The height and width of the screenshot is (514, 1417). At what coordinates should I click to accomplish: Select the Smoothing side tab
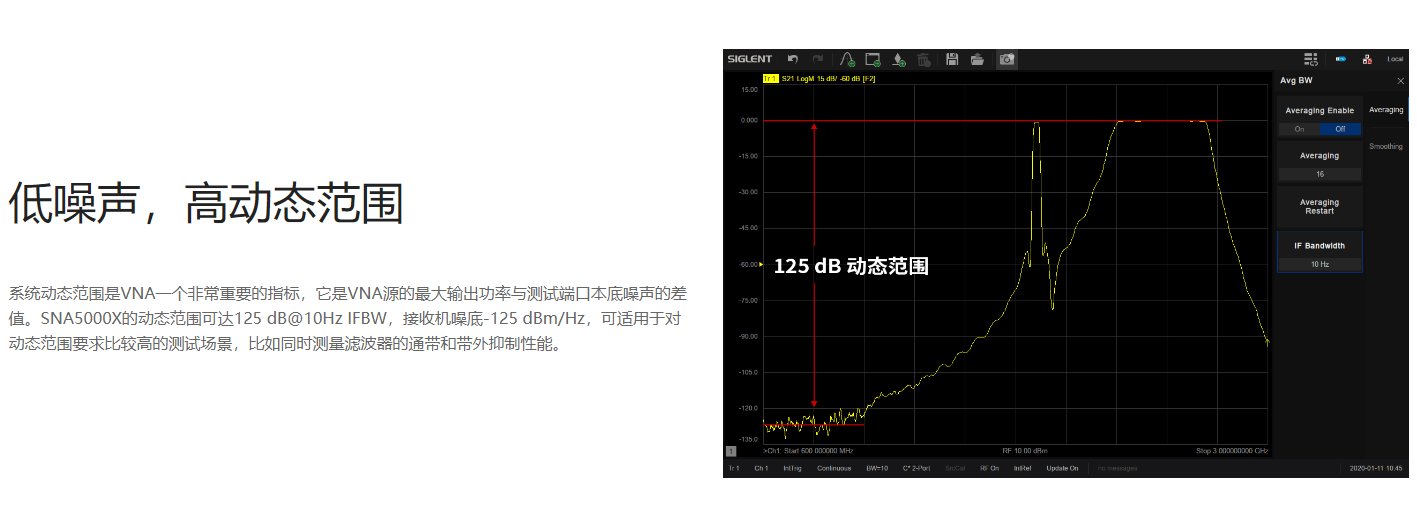[1386, 147]
